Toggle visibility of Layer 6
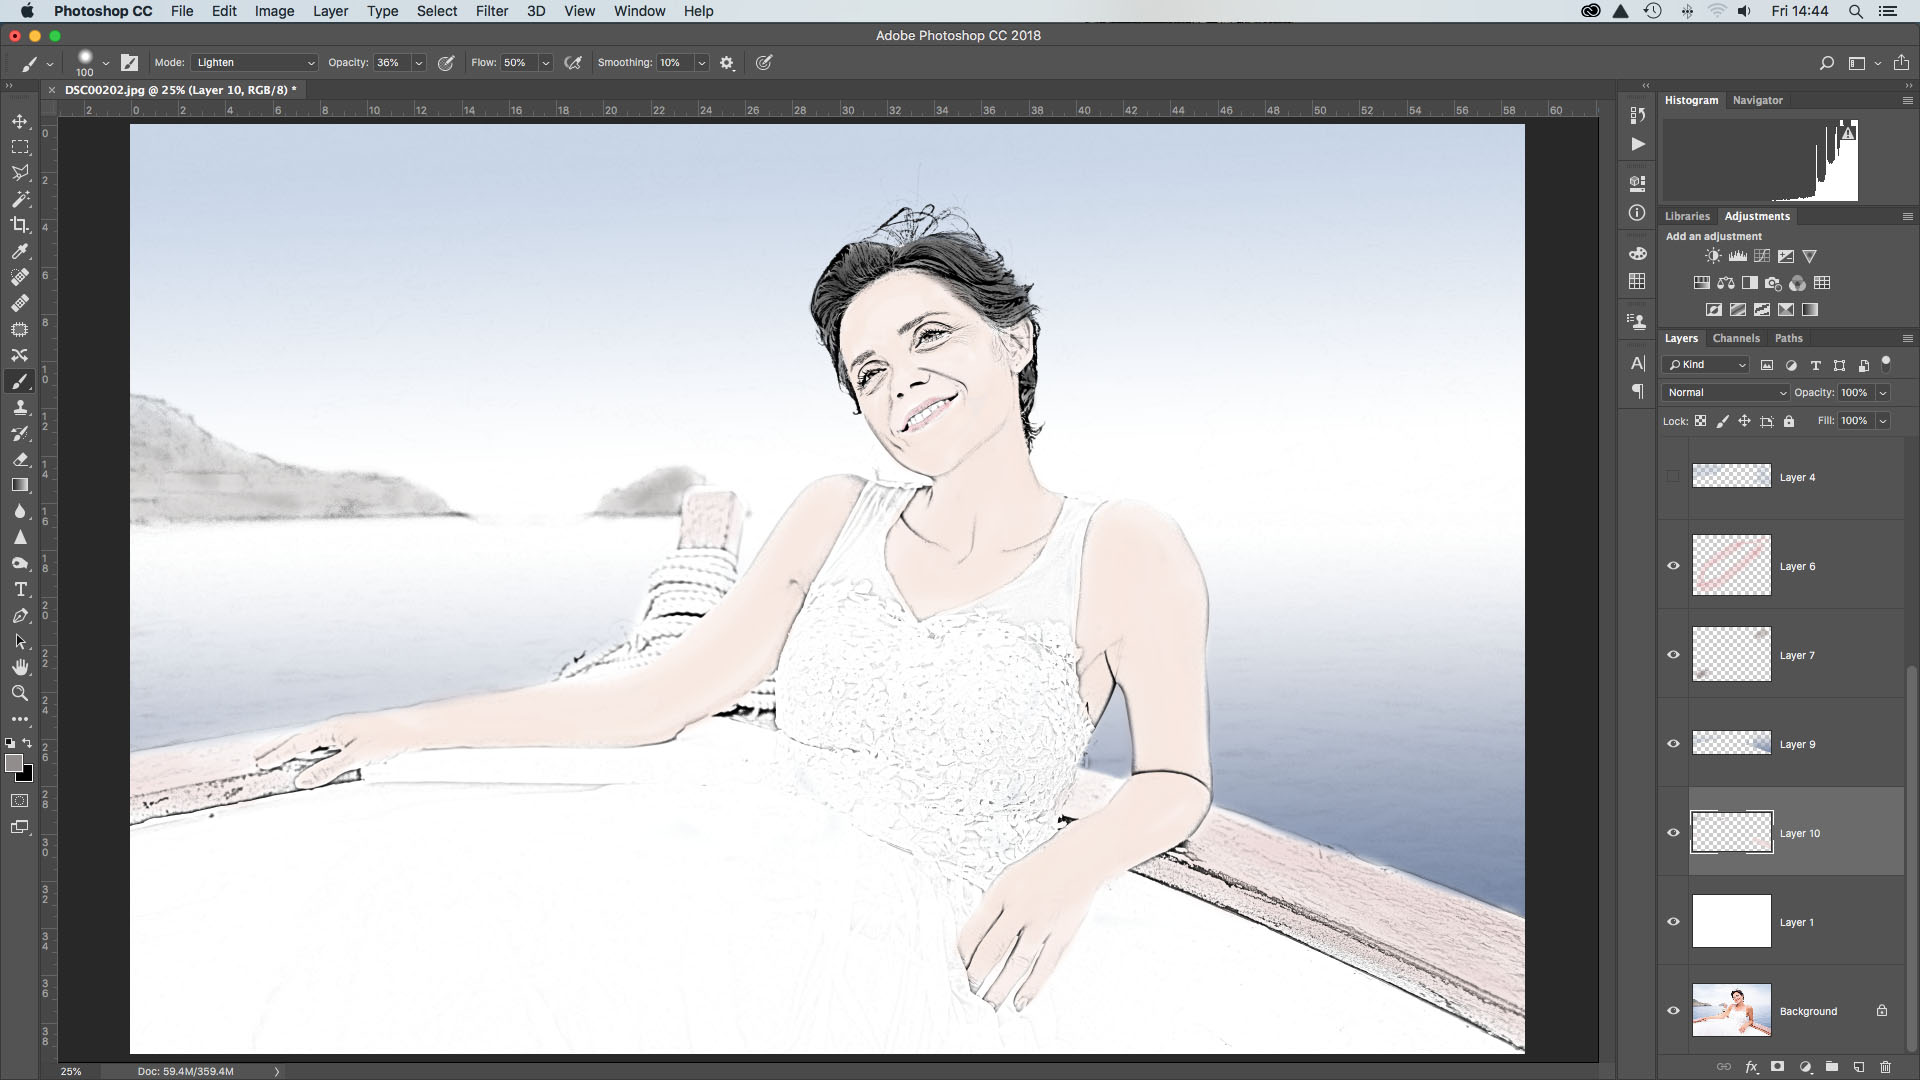Image resolution: width=1920 pixels, height=1080 pixels. 1673,564
